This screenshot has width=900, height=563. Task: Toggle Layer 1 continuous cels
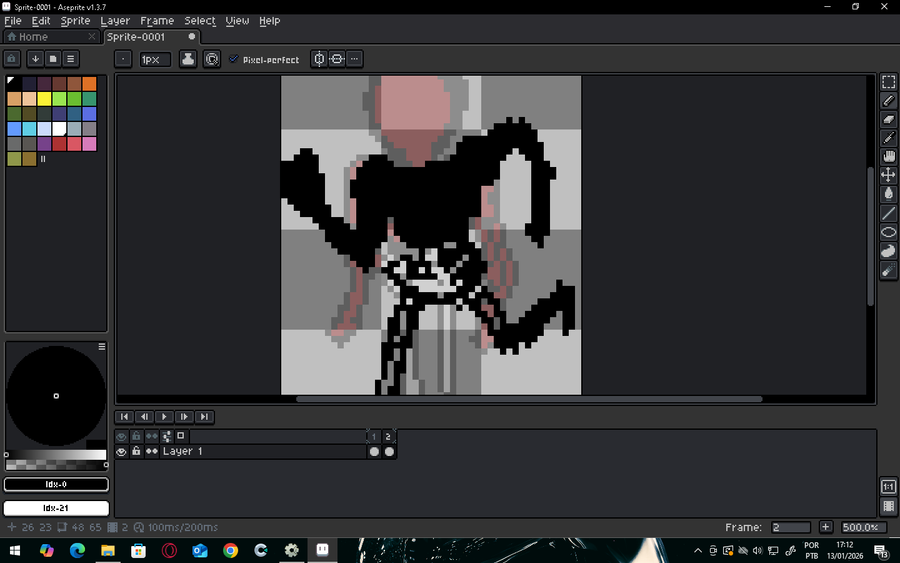click(152, 452)
